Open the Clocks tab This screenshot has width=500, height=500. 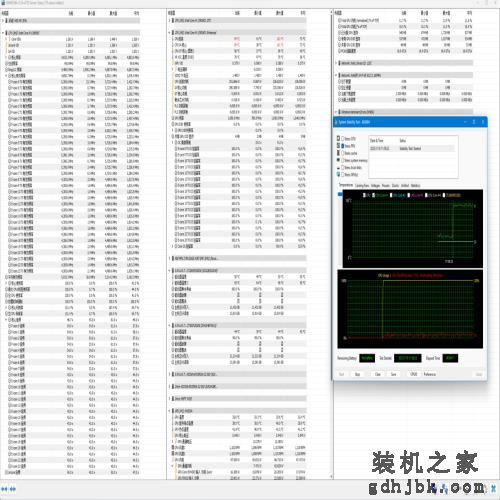pyautogui.click(x=395, y=185)
